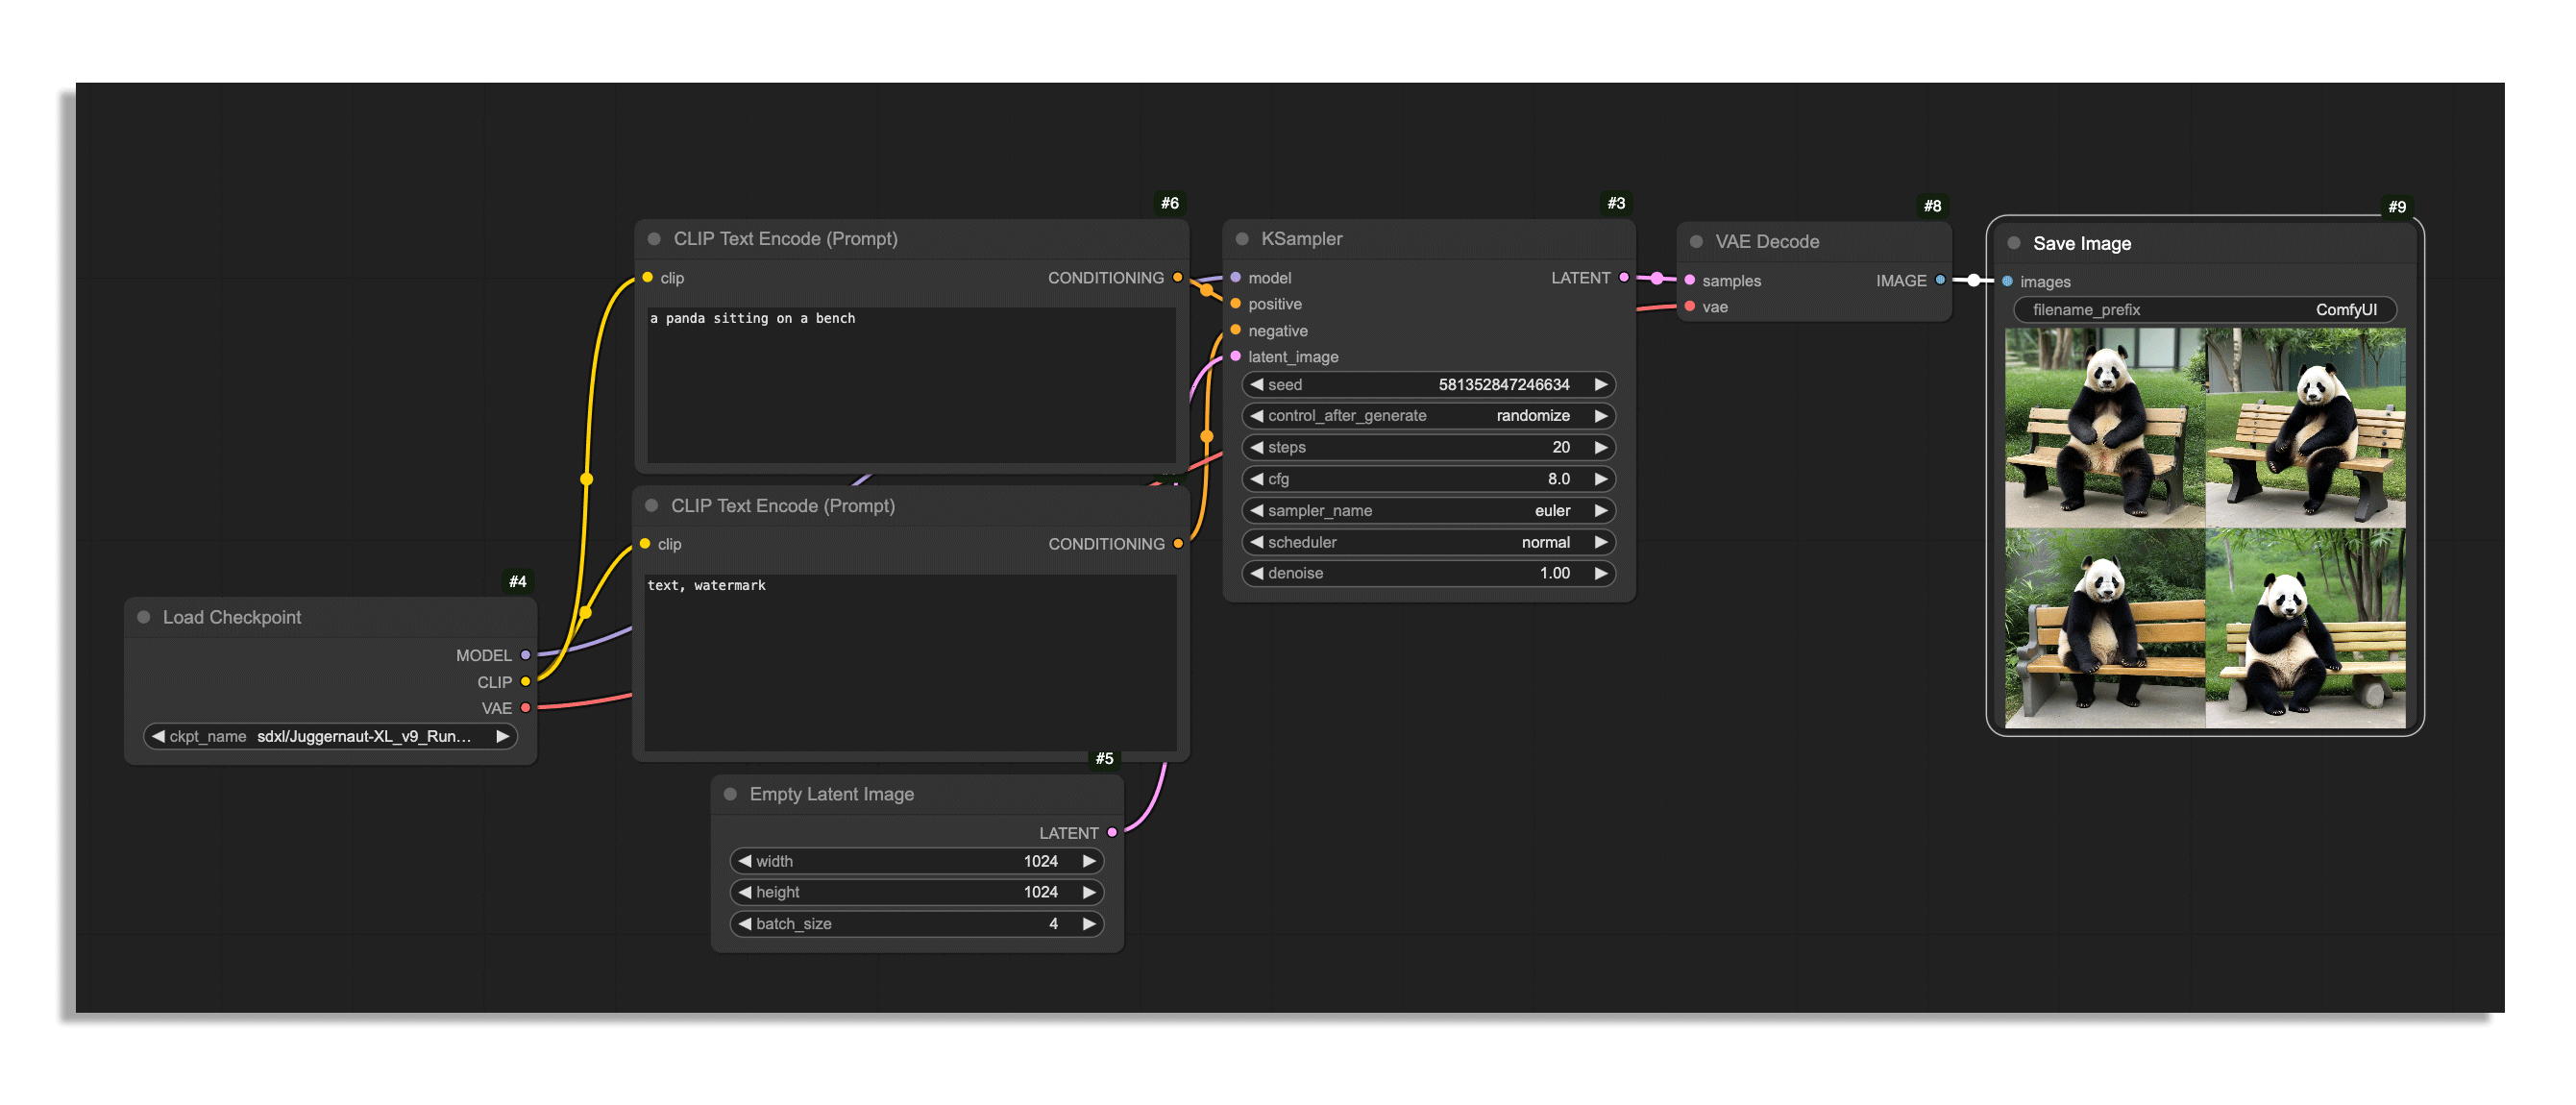
Task: Click the VAE Decode vae input socket
Action: tap(1690, 307)
